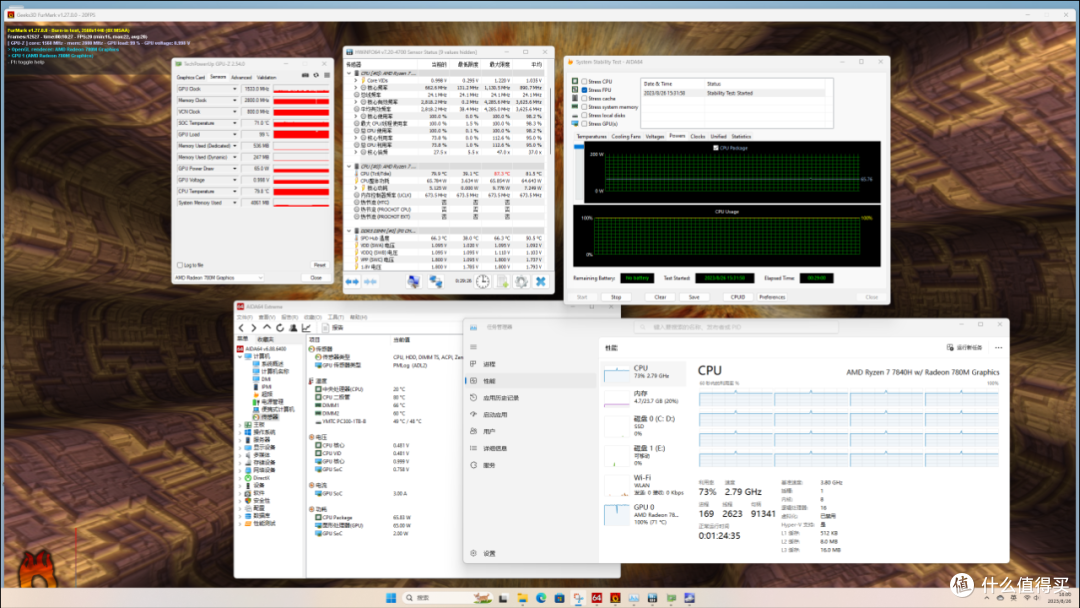This screenshot has height=608, width=1080.
Task: Open Task Manager Startup apps page
Action: tap(530, 415)
